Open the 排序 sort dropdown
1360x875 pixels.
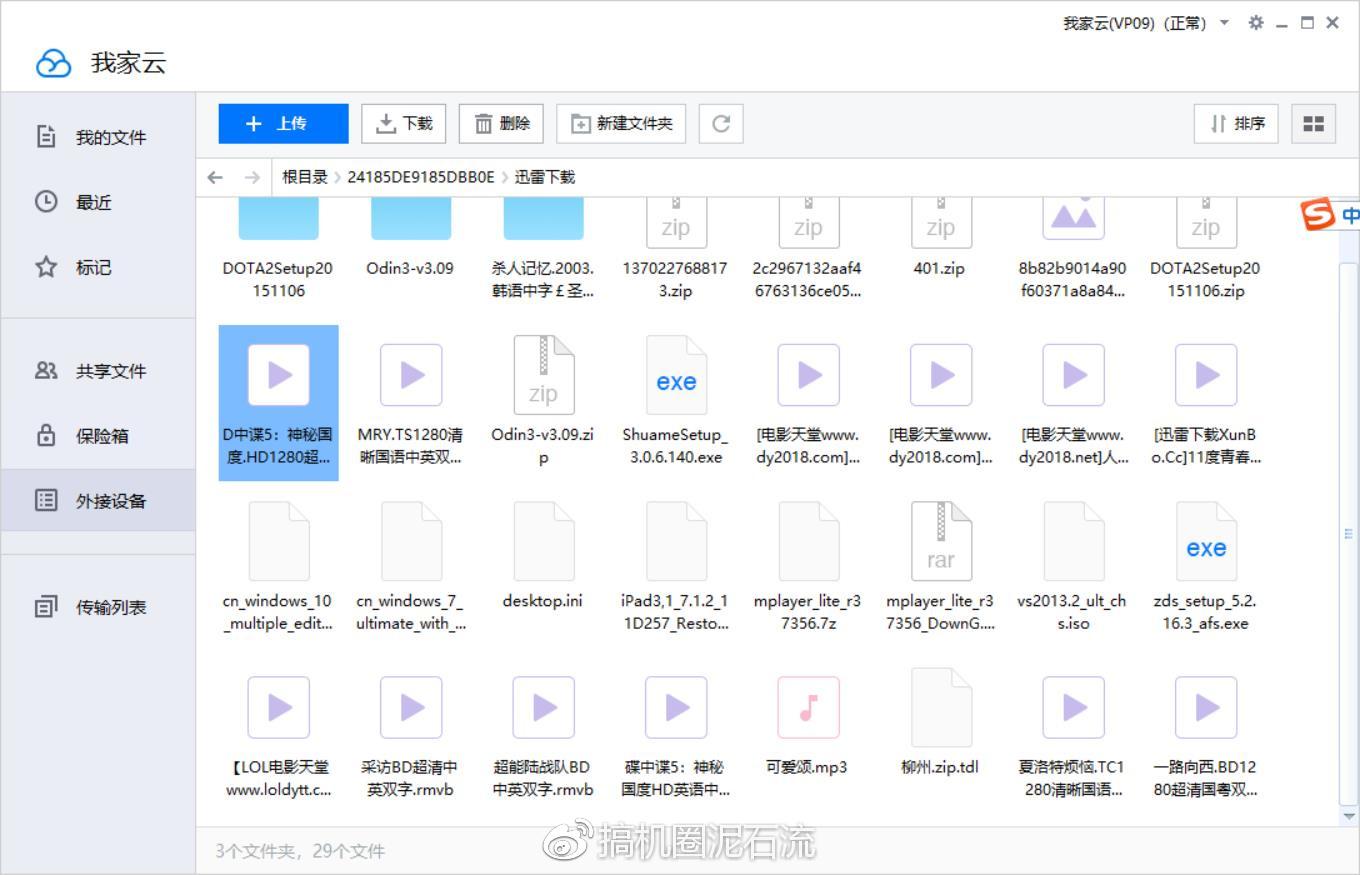(1236, 124)
